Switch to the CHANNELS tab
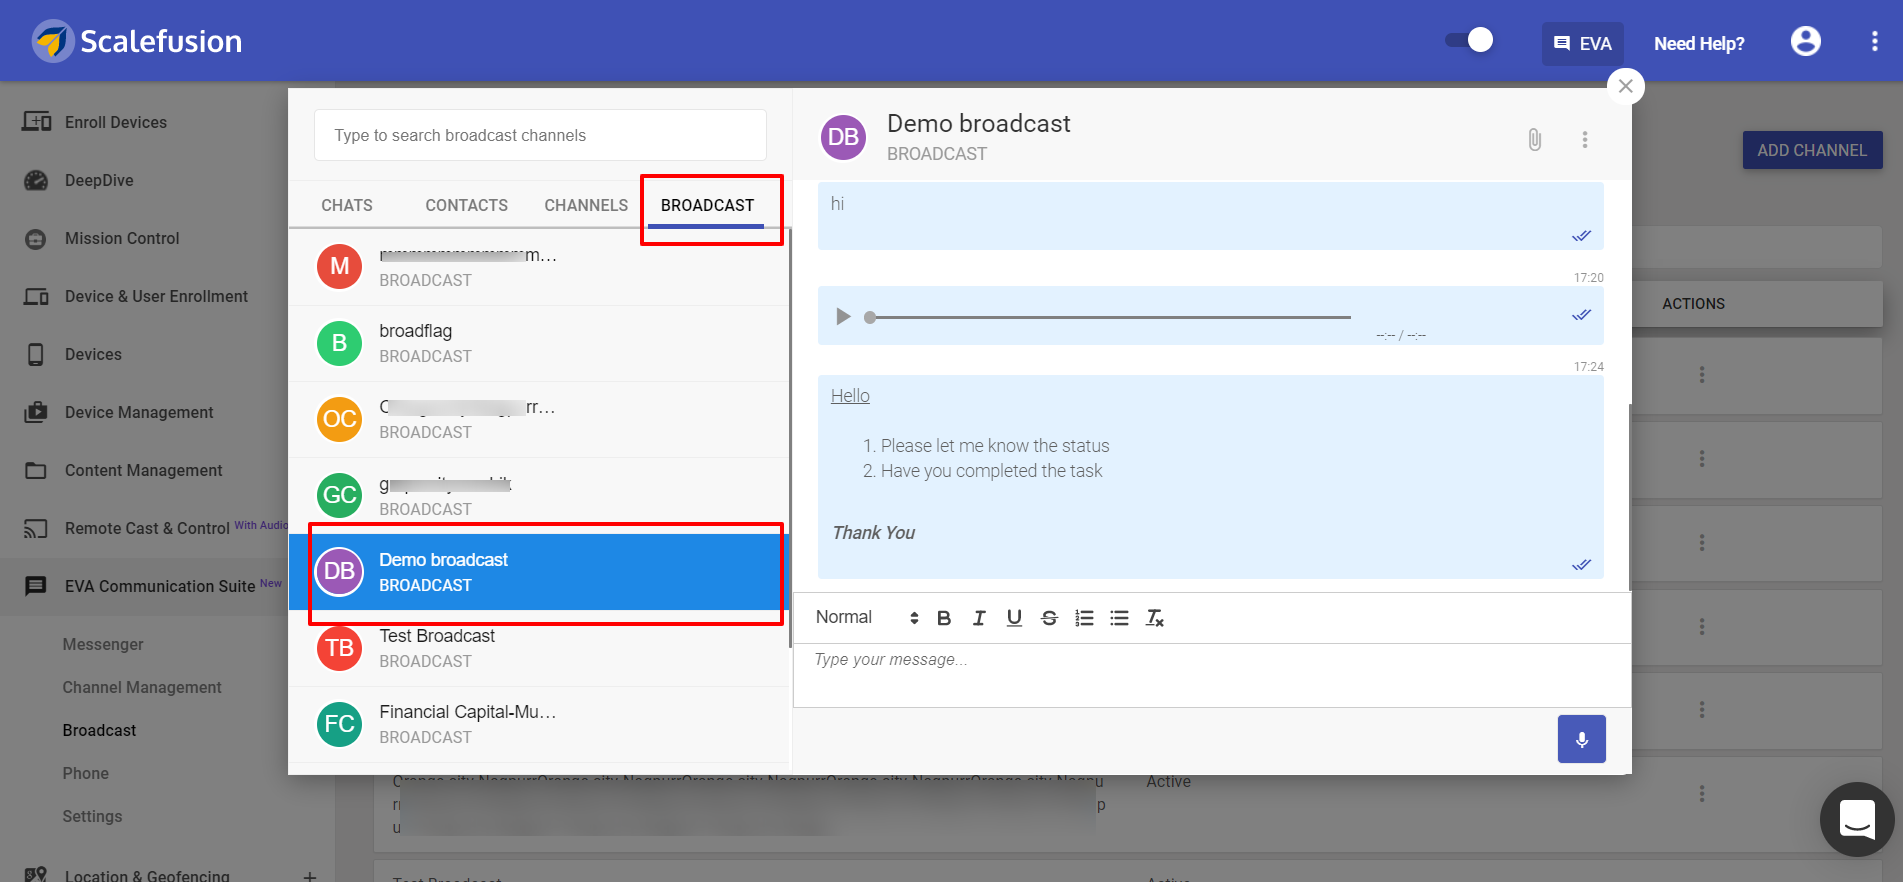 (x=586, y=205)
